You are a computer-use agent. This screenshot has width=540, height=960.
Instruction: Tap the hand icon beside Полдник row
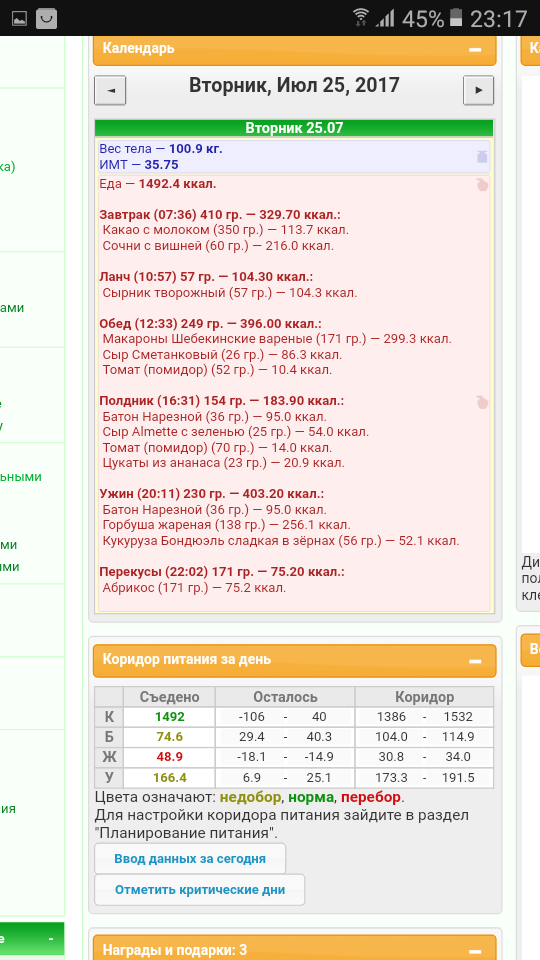(482, 402)
